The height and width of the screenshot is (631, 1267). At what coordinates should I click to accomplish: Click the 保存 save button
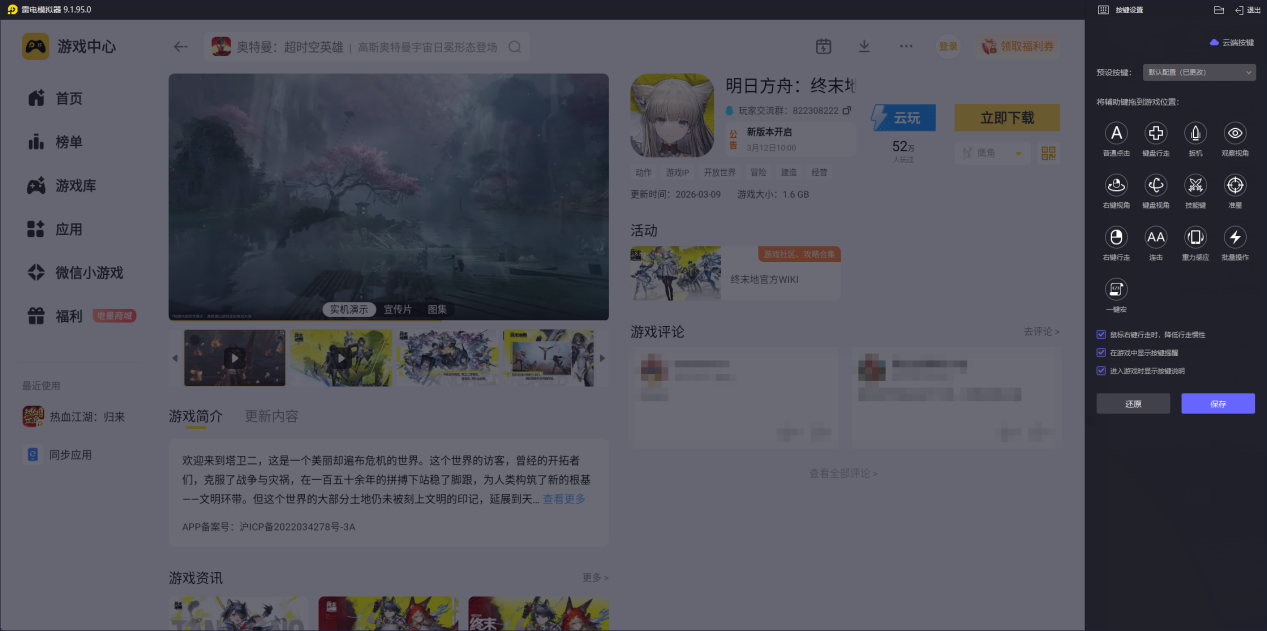pos(1218,404)
